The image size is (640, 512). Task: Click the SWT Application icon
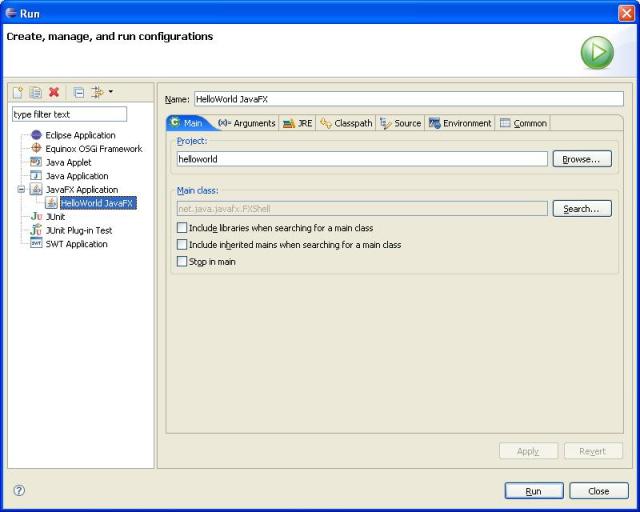pyautogui.click(x=36, y=243)
